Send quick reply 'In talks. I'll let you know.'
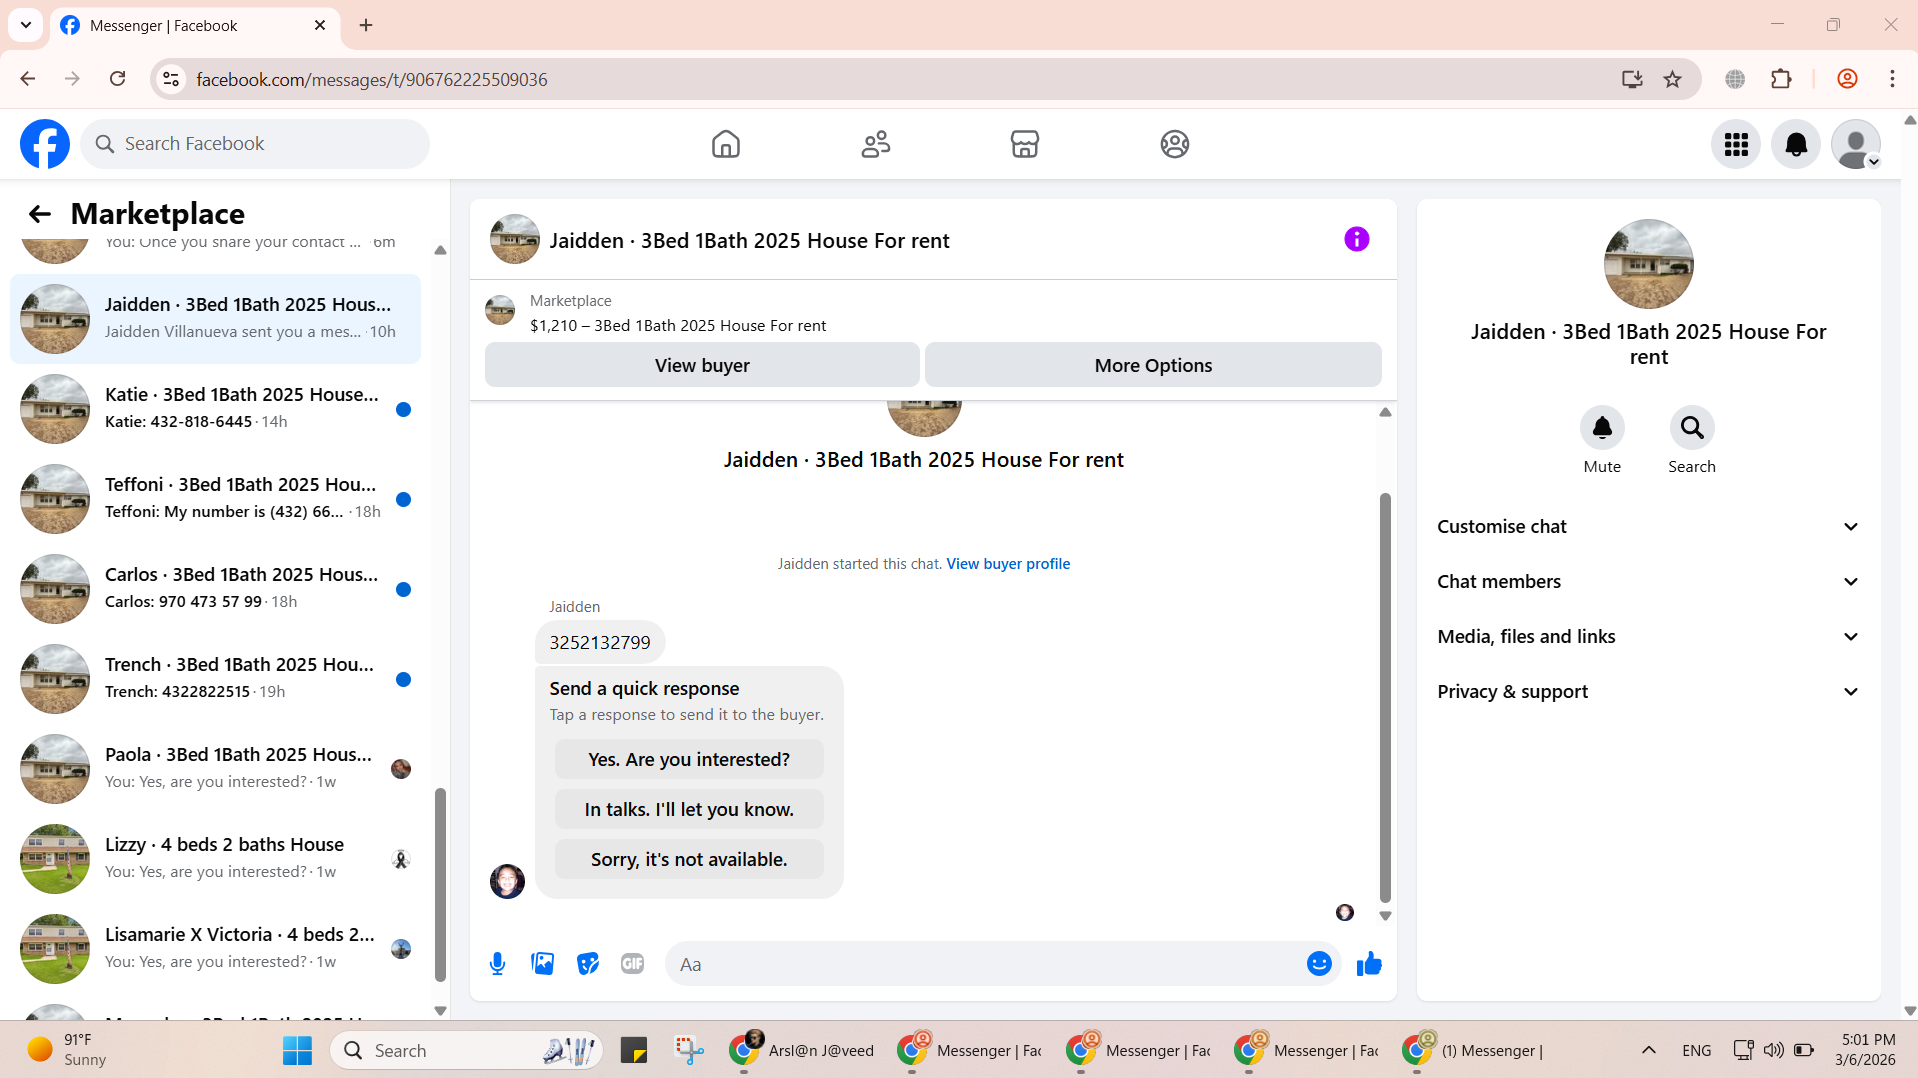Screen dimensions: 1918x1078 click(x=689, y=810)
